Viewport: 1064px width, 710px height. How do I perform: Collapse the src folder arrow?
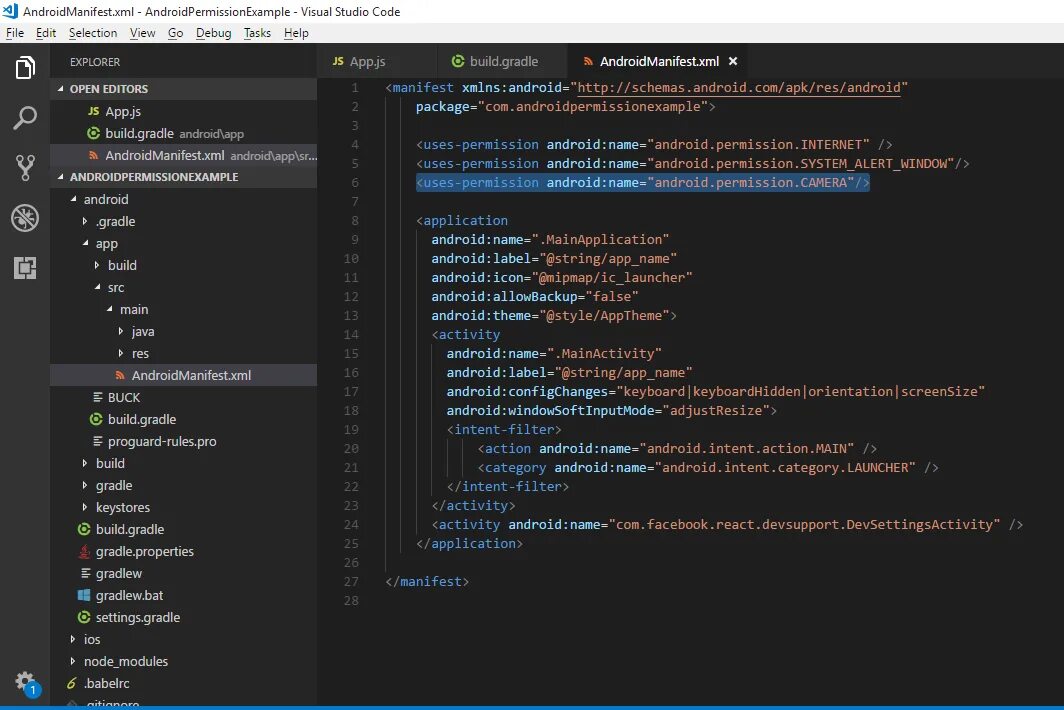point(98,287)
